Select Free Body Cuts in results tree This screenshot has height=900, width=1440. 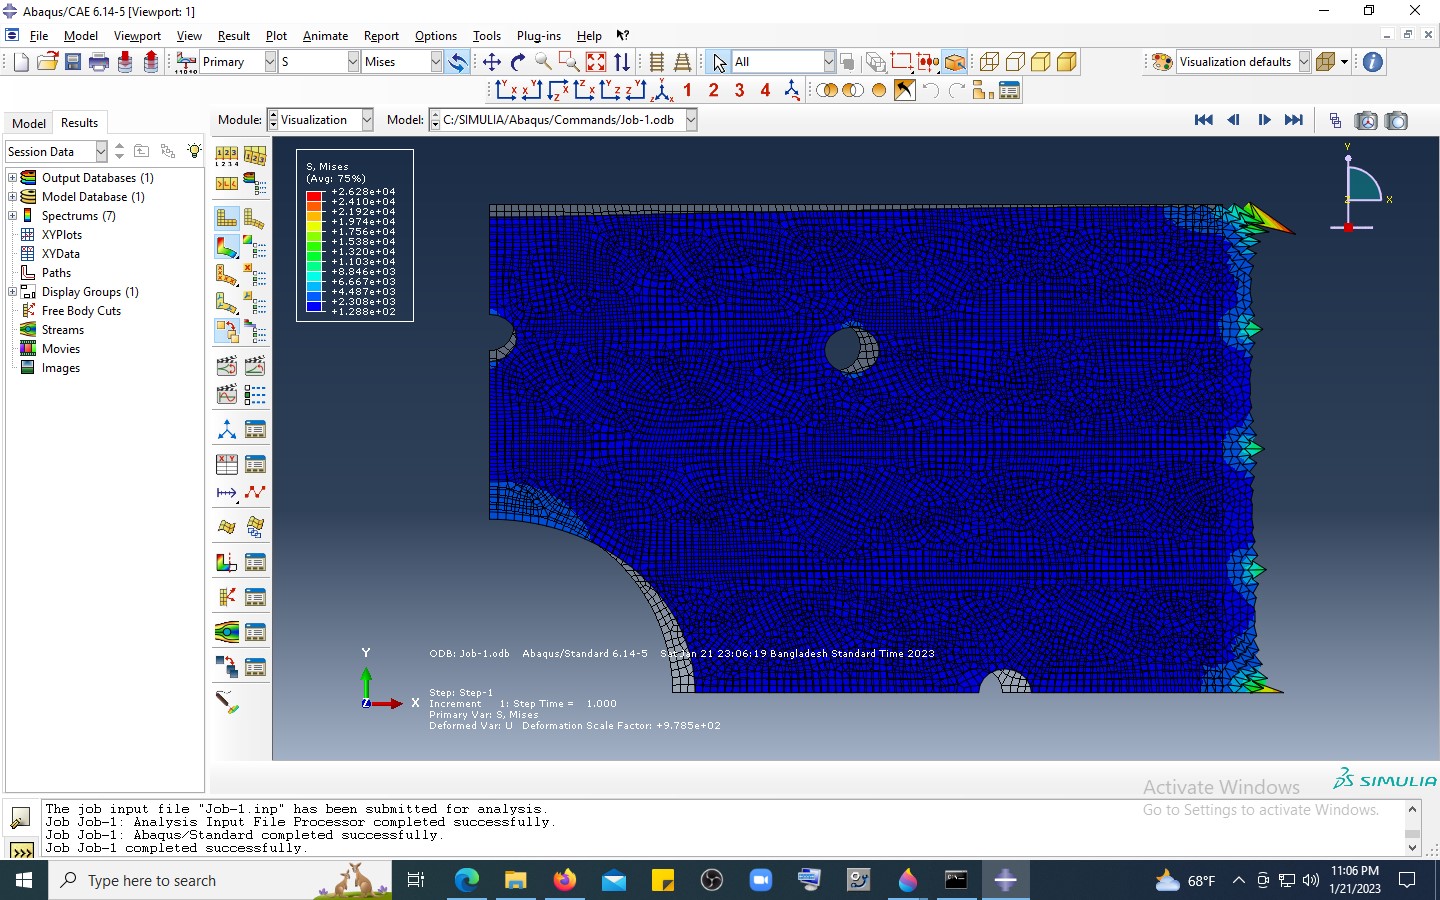(81, 311)
